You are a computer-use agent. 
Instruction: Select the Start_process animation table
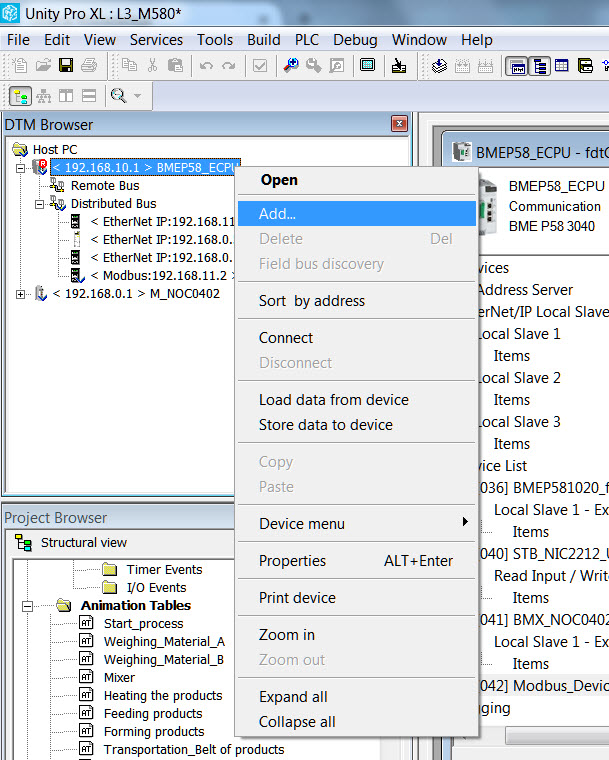(144, 624)
